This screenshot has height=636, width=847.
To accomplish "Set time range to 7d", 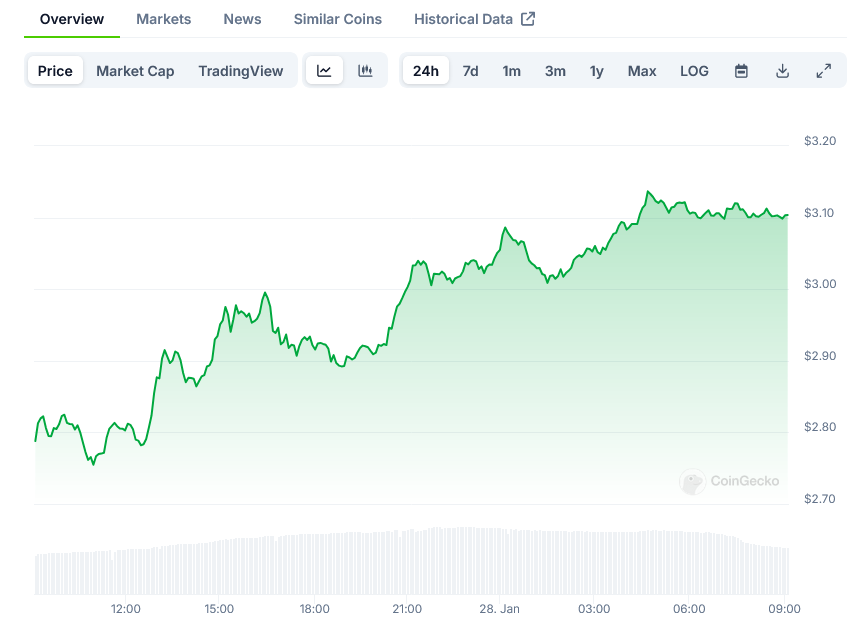I will point(470,71).
